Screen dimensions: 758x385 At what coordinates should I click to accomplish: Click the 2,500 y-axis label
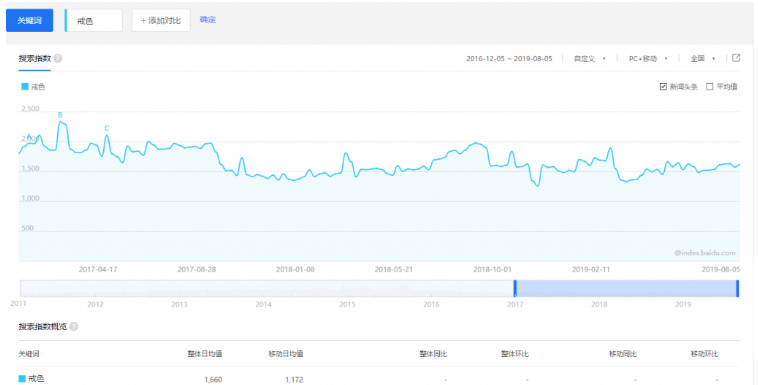pyautogui.click(x=30, y=109)
